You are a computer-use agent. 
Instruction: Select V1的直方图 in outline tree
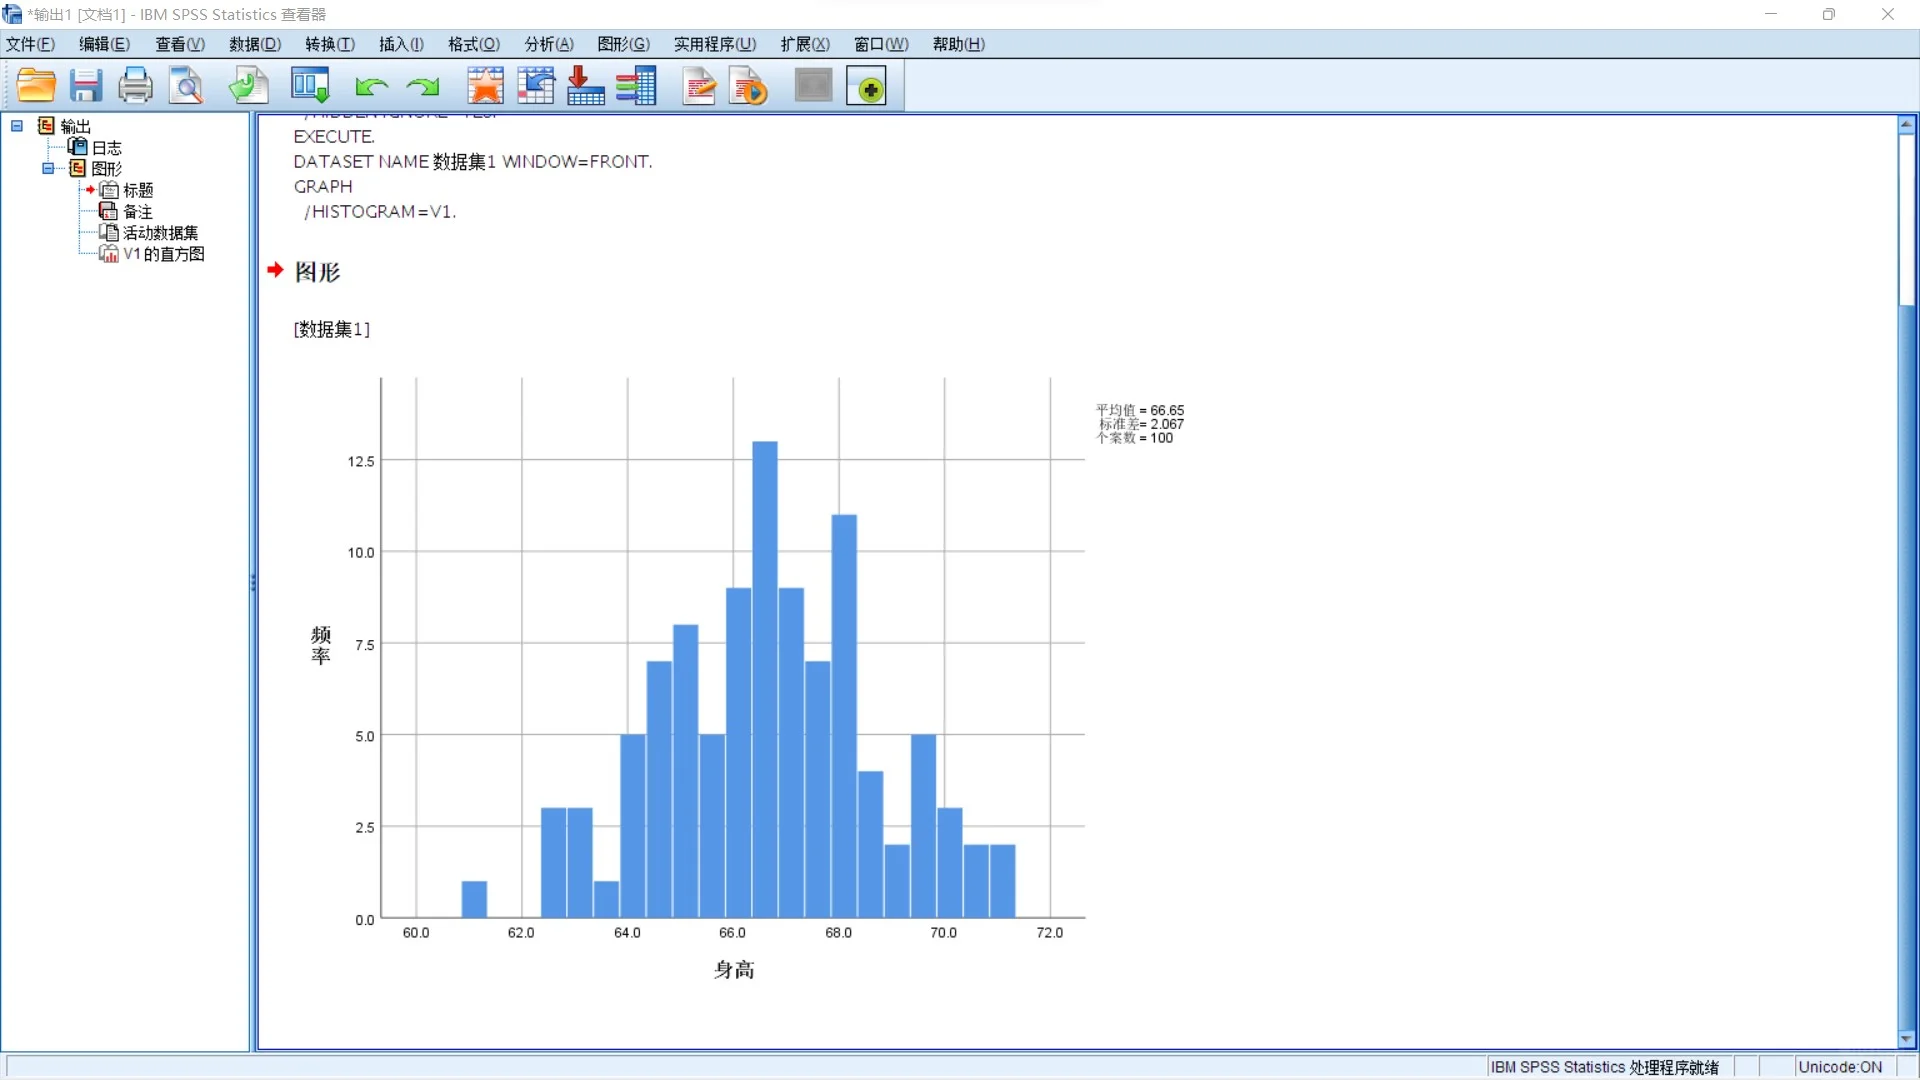pos(163,254)
